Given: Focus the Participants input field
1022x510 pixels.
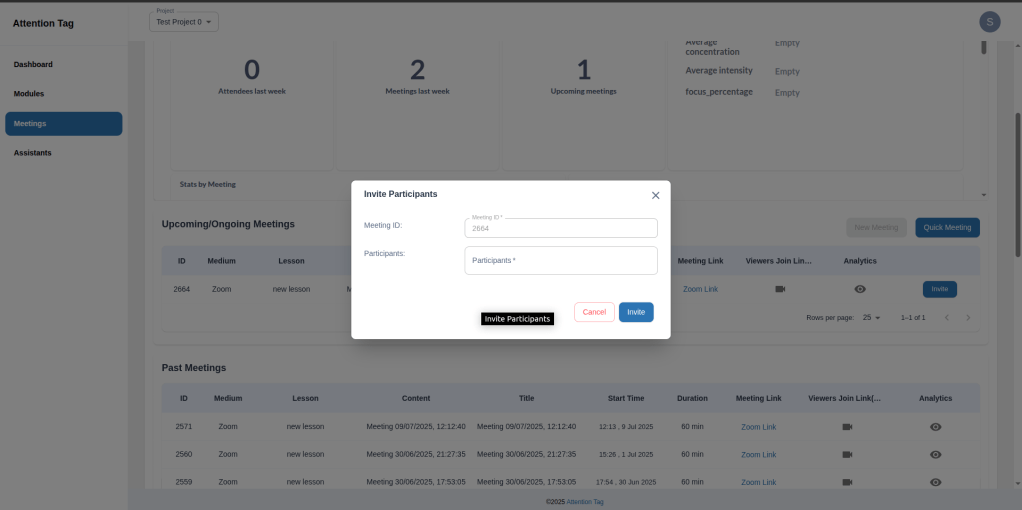Looking at the screenshot, I should coord(561,260).
